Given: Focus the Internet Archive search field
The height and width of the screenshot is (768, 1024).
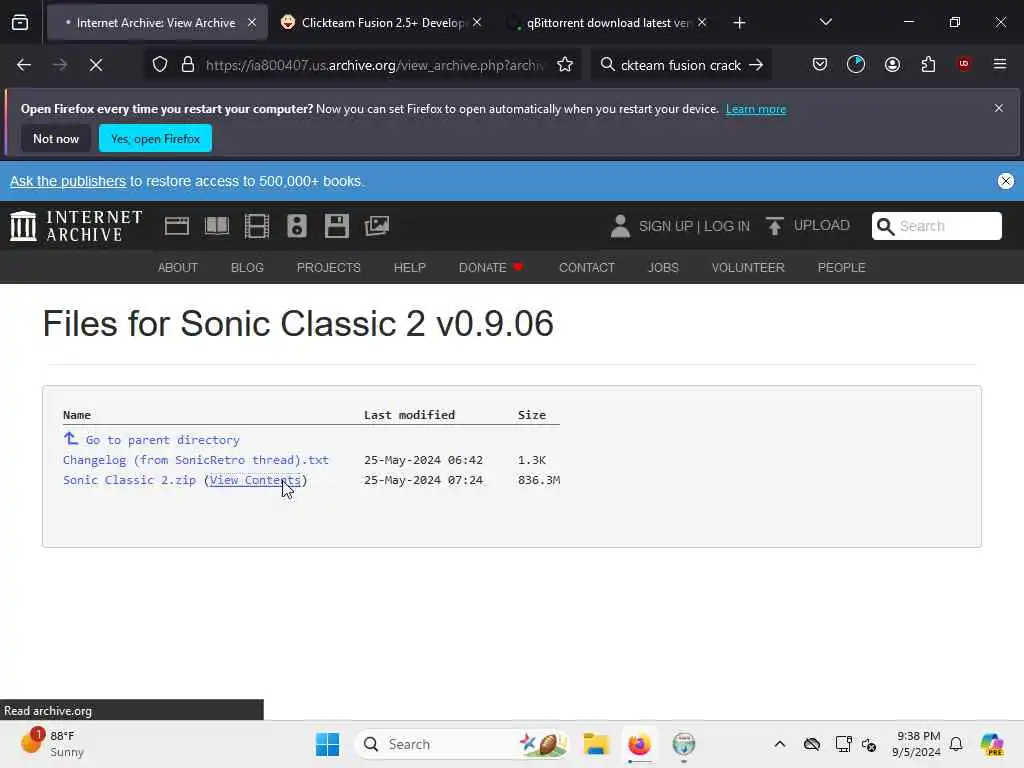Looking at the screenshot, I should pos(936,226).
